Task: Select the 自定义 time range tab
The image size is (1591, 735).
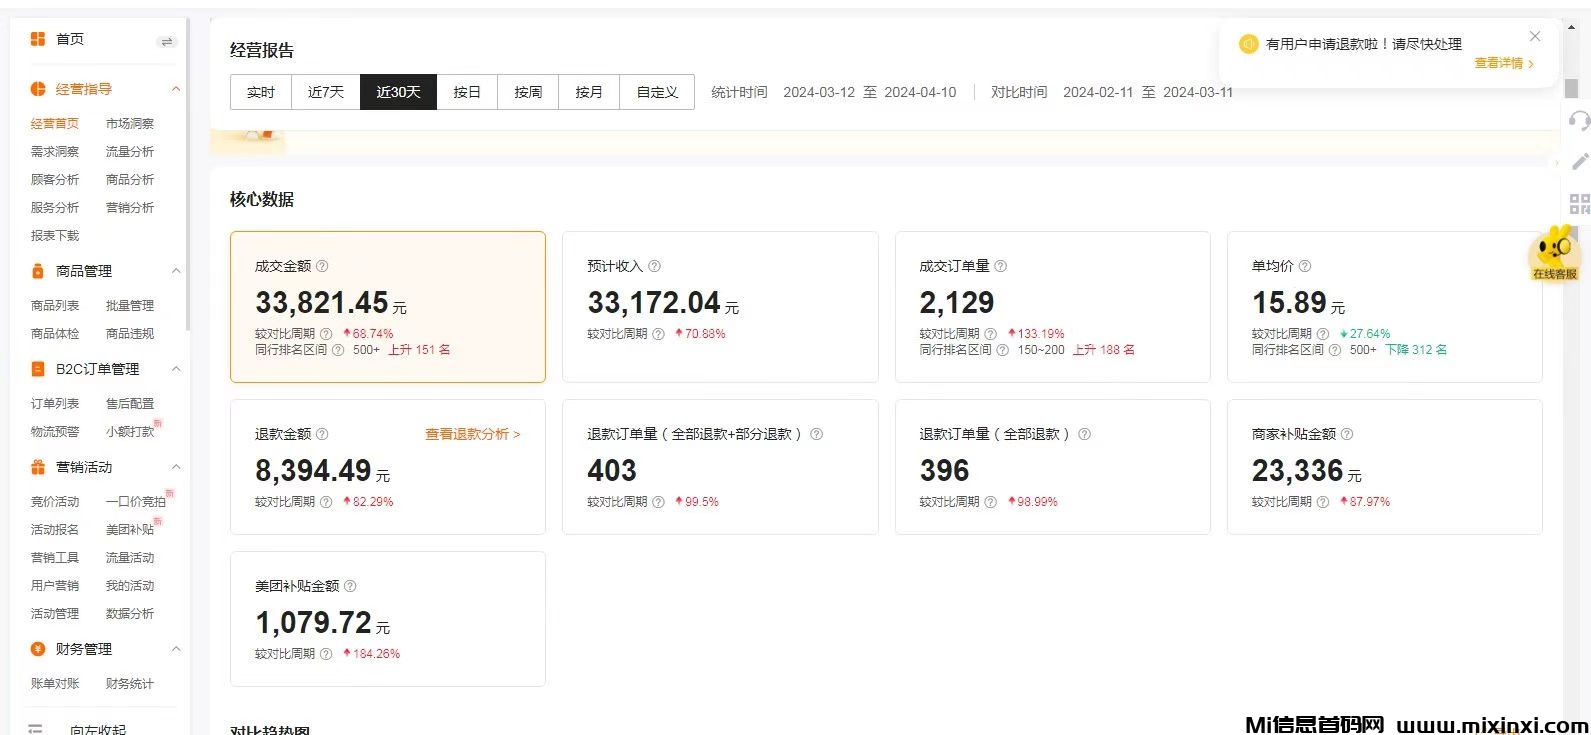Action: pos(657,92)
